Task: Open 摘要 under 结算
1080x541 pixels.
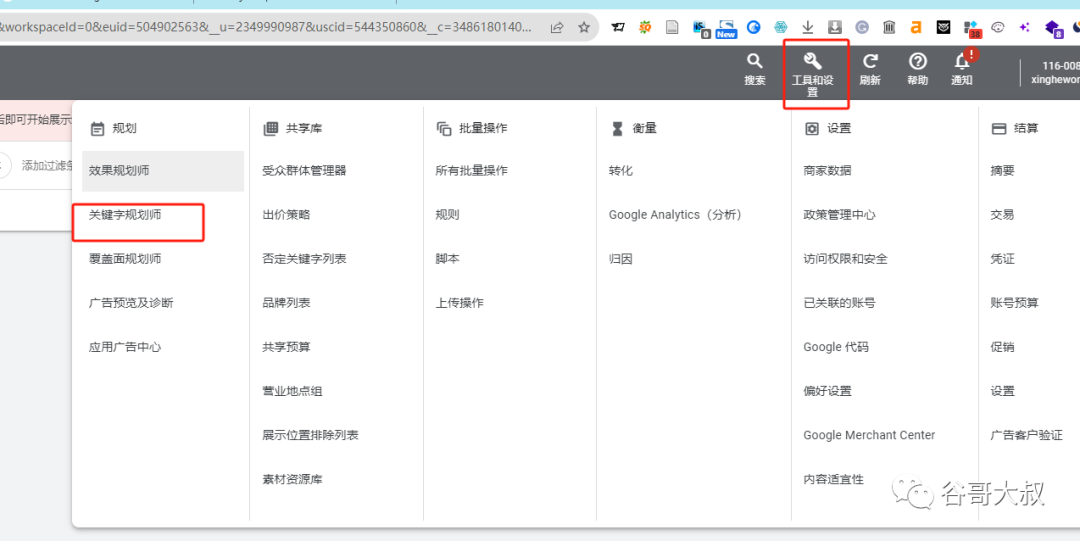Action: pyautogui.click(x=1002, y=170)
